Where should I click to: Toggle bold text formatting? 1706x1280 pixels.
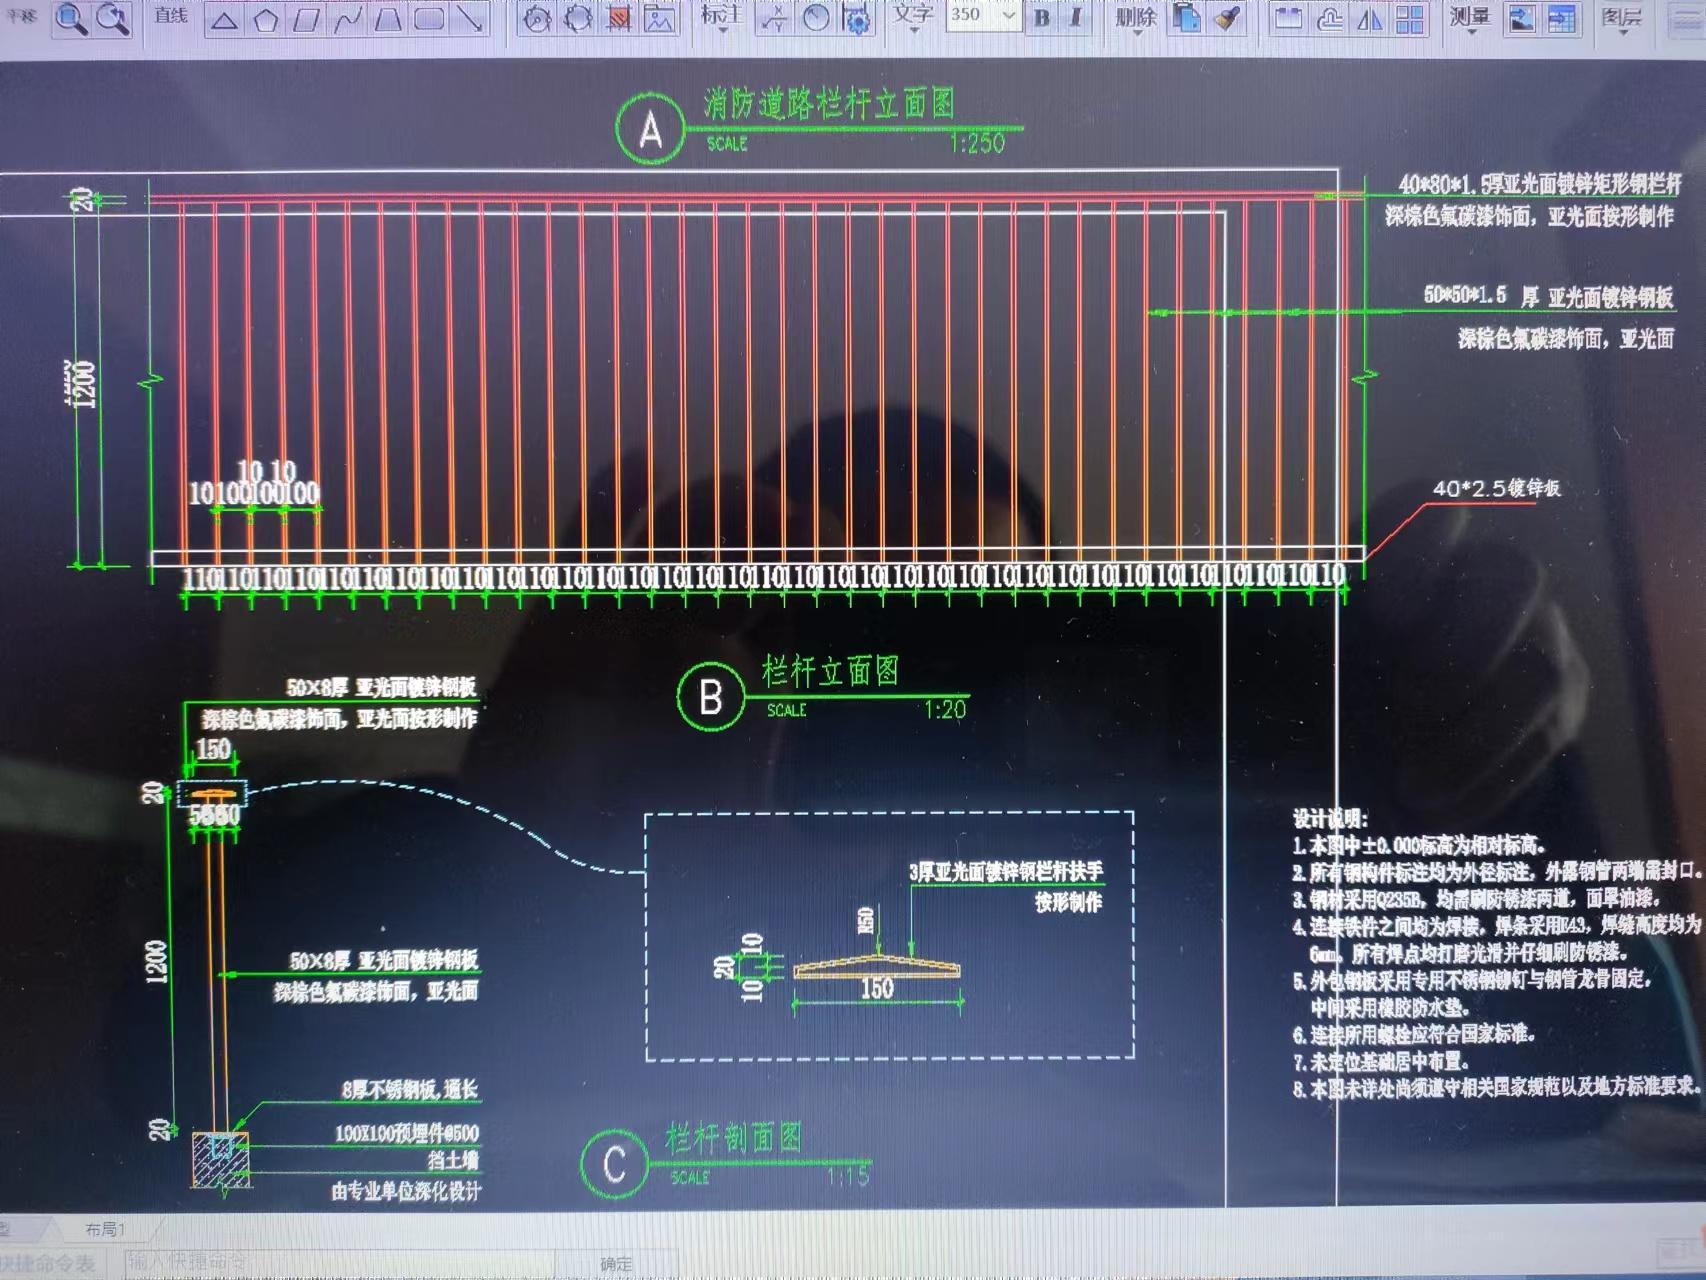coord(1042,18)
